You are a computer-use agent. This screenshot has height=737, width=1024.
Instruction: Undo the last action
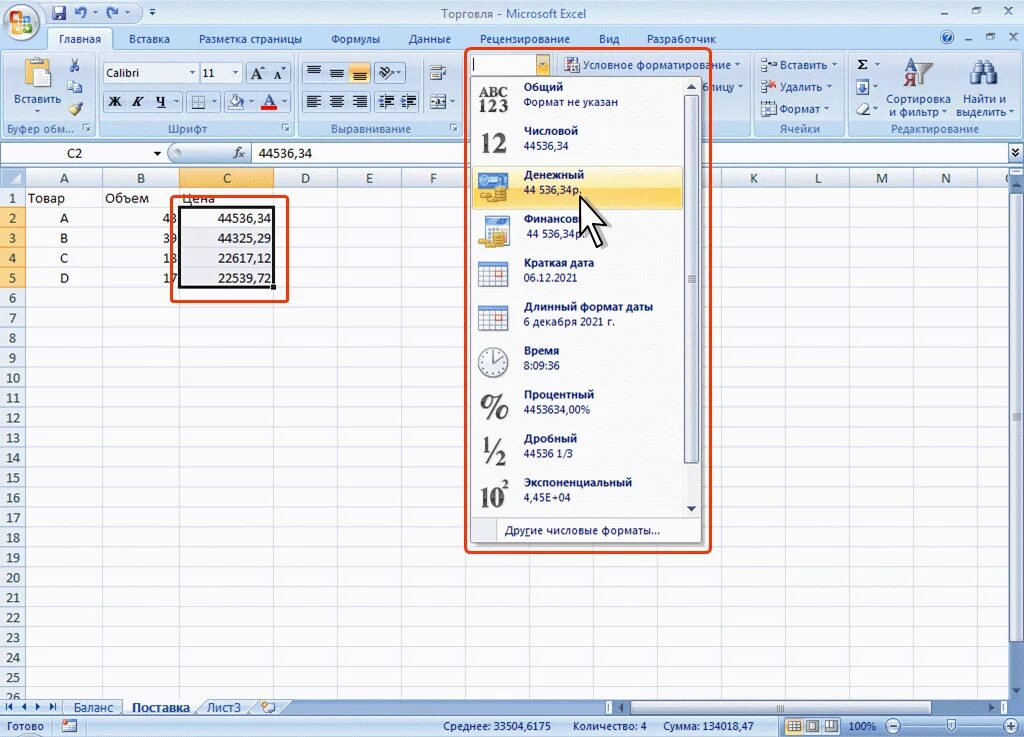tap(81, 12)
